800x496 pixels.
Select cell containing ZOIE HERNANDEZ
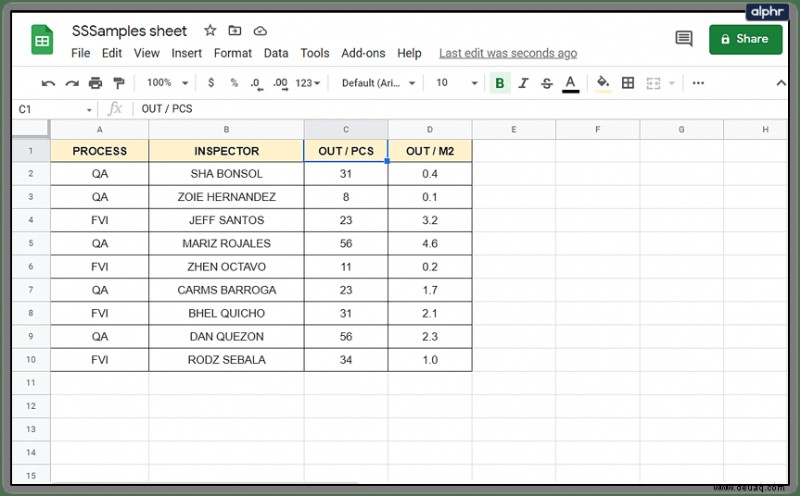click(226, 197)
